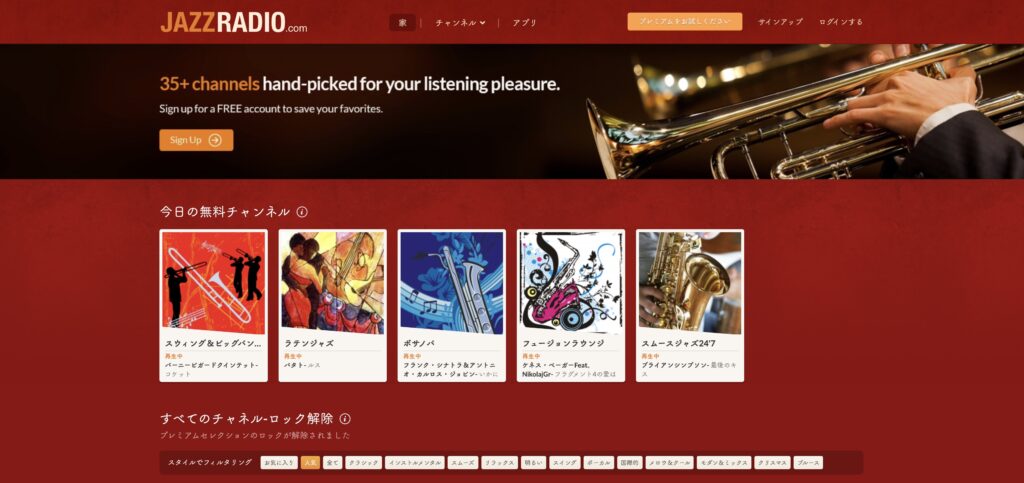Toggle the highlighted 人気 style filter
Image resolution: width=1024 pixels, height=483 pixels.
click(x=310, y=463)
